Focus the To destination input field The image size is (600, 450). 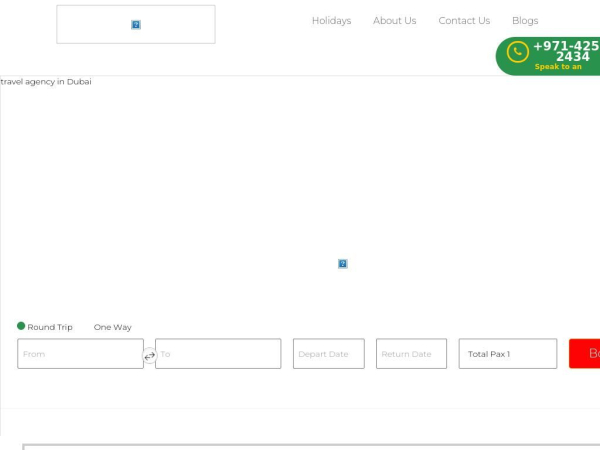(x=218, y=354)
